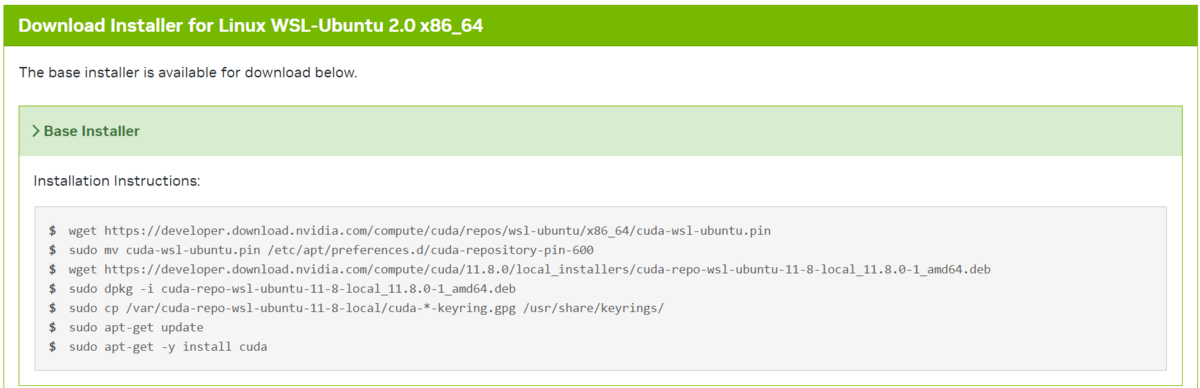Click the second wget command word

click(82, 269)
